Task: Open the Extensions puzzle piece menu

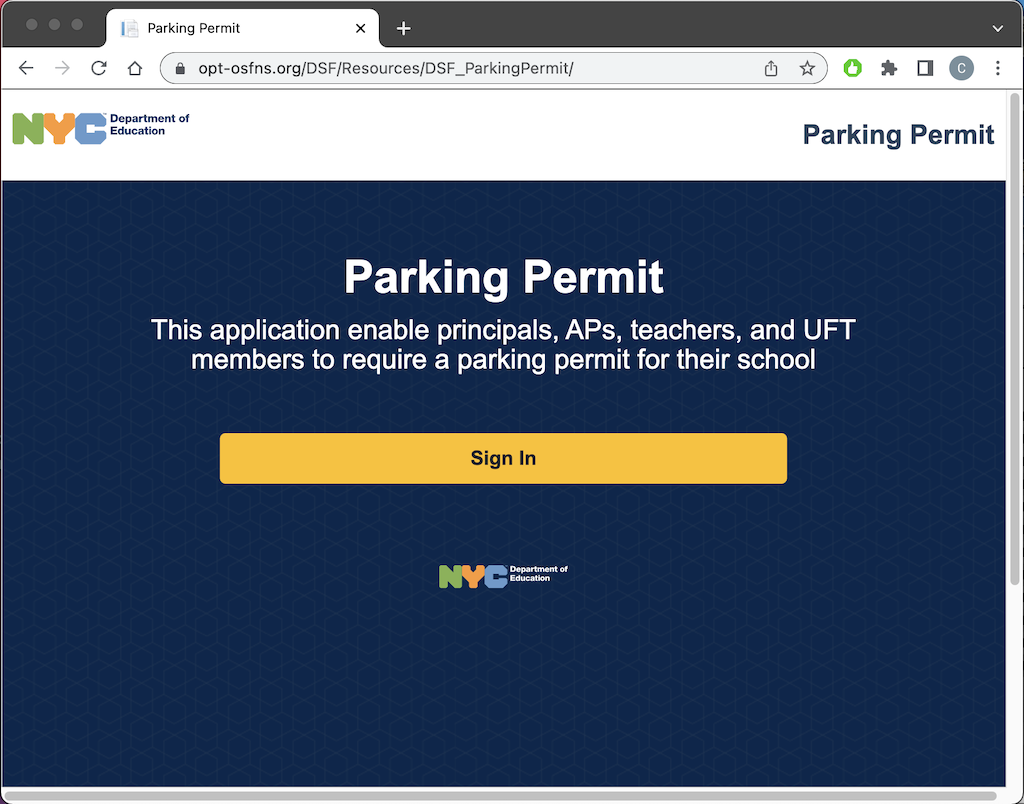Action: [889, 68]
